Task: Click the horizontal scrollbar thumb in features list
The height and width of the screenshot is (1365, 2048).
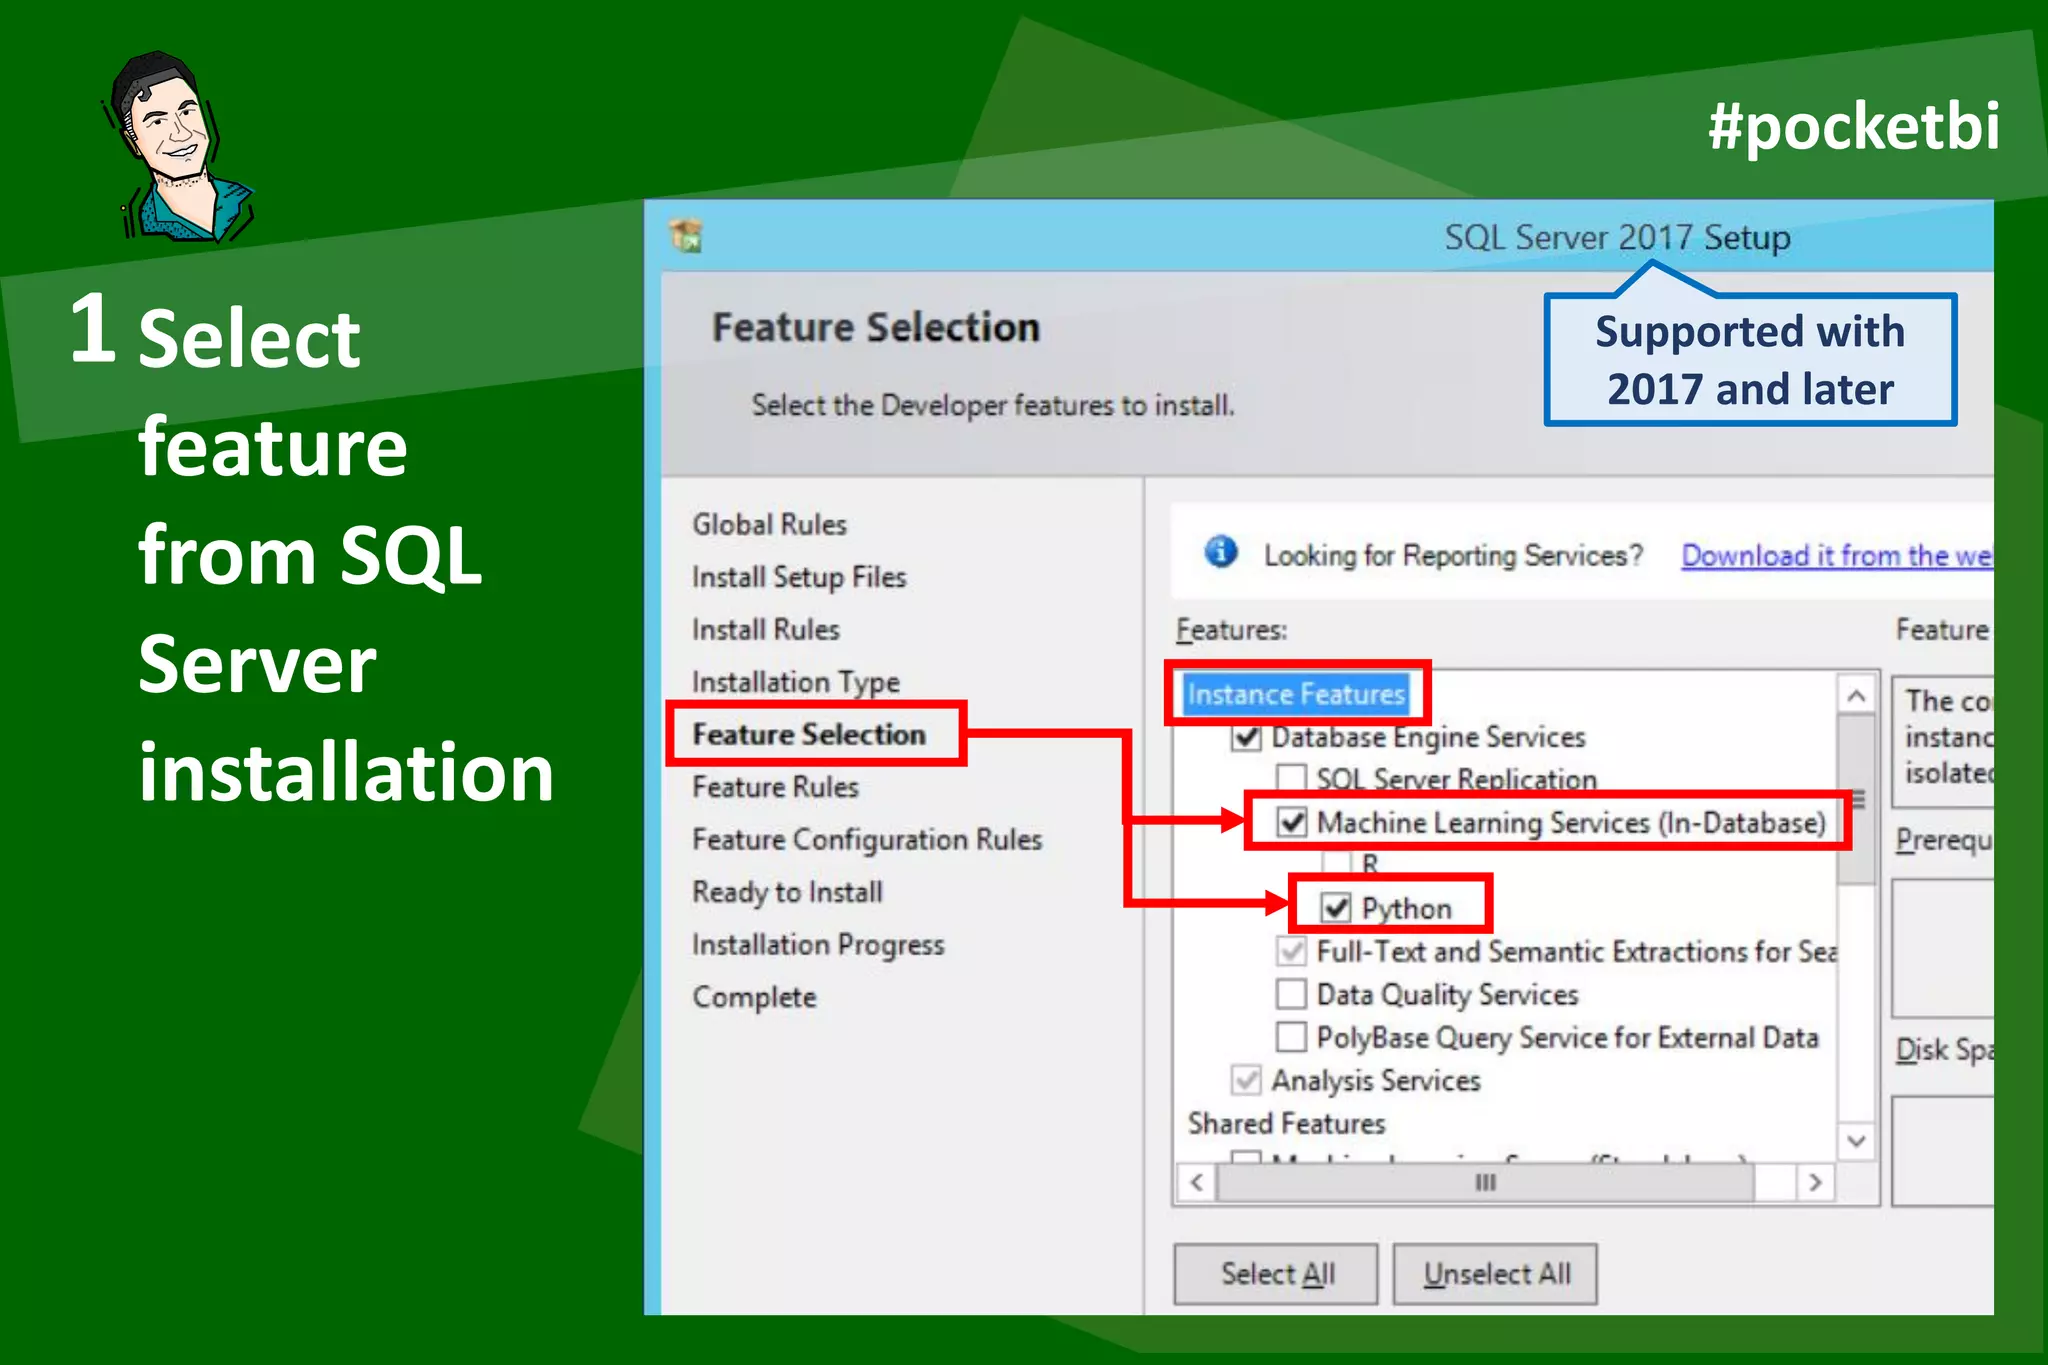Action: [1485, 1183]
